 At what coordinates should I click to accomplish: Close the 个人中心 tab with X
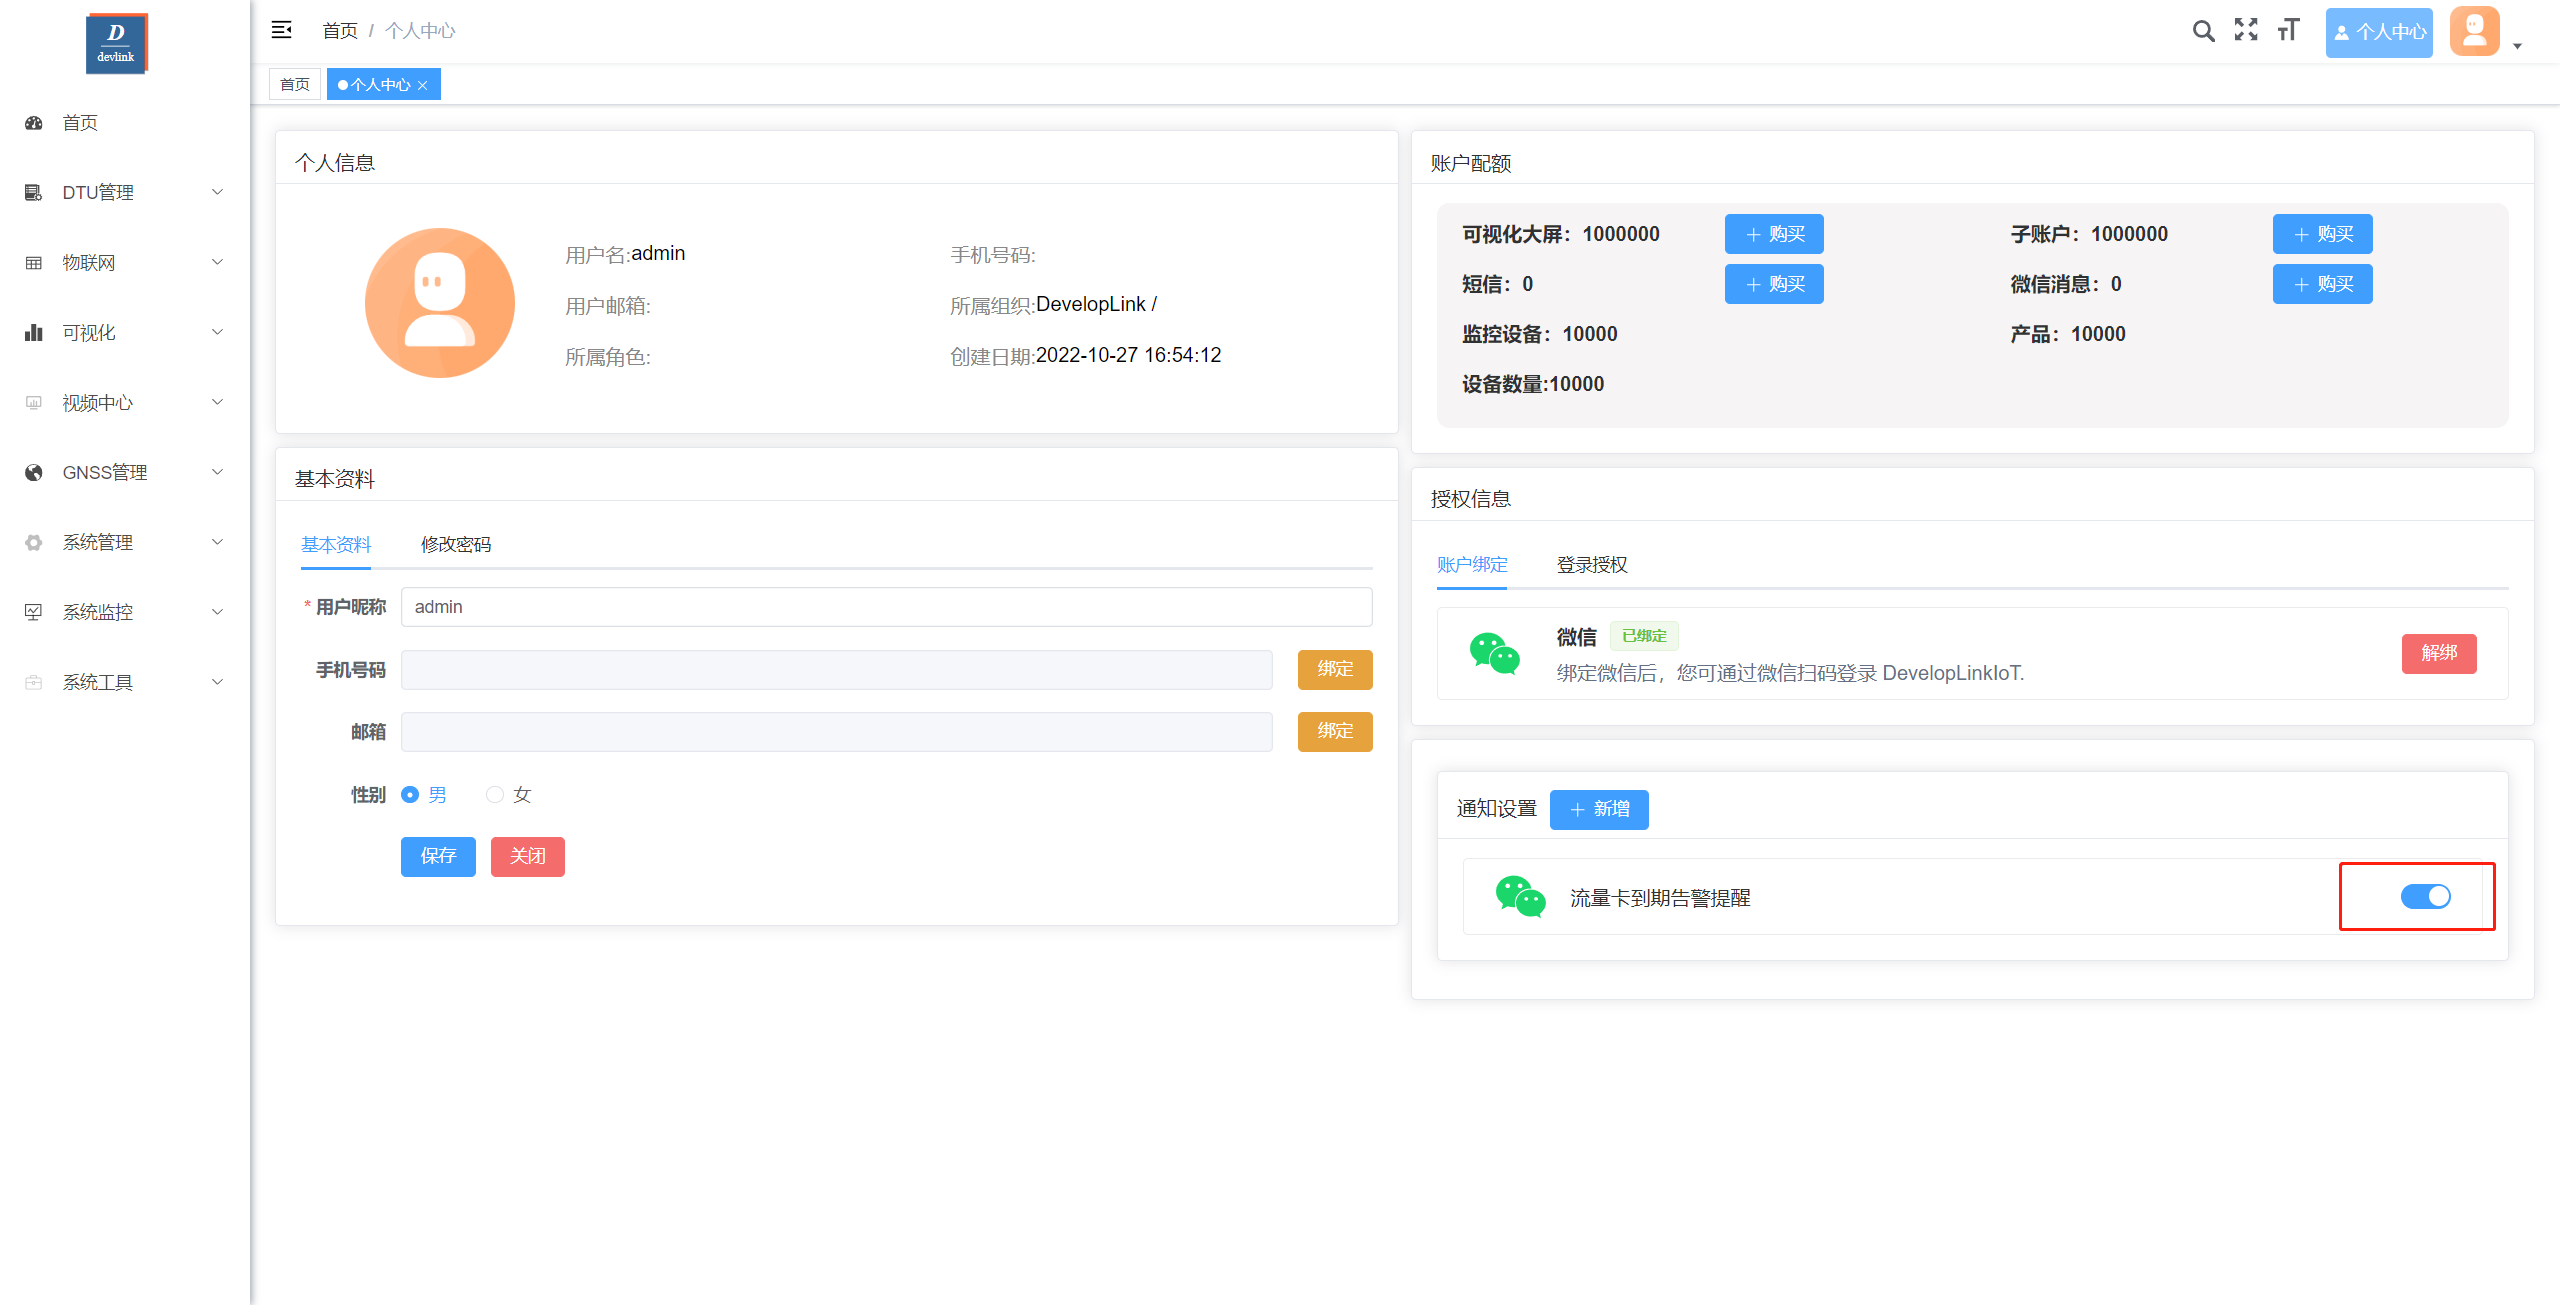coord(423,85)
